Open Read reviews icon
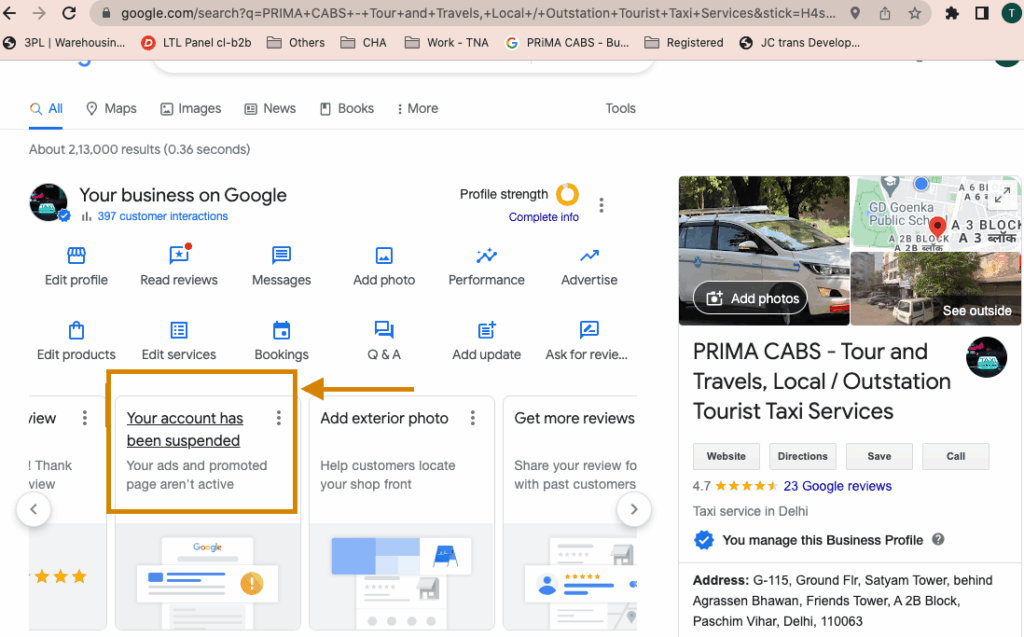 click(179, 256)
